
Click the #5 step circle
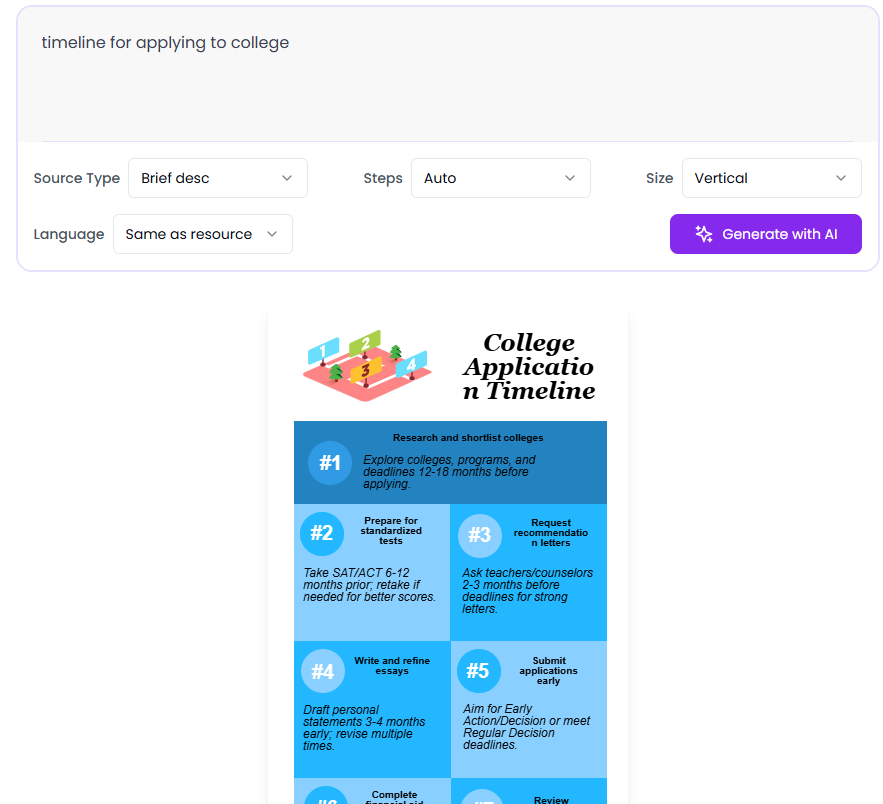click(x=479, y=671)
